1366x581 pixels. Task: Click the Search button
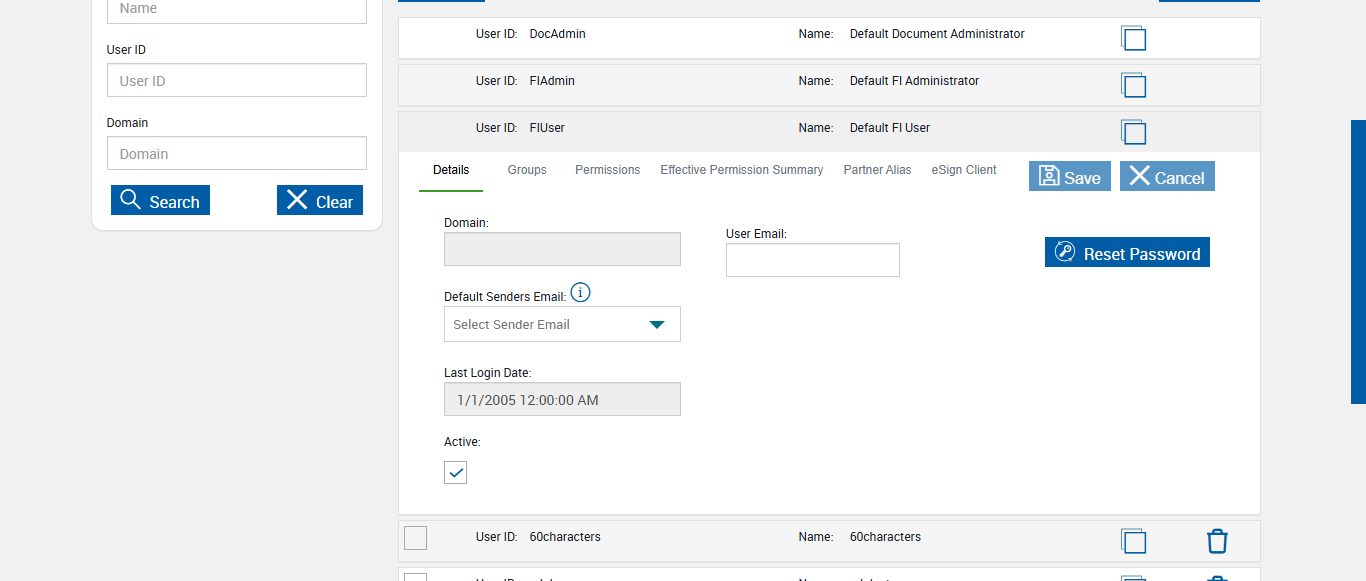(160, 201)
